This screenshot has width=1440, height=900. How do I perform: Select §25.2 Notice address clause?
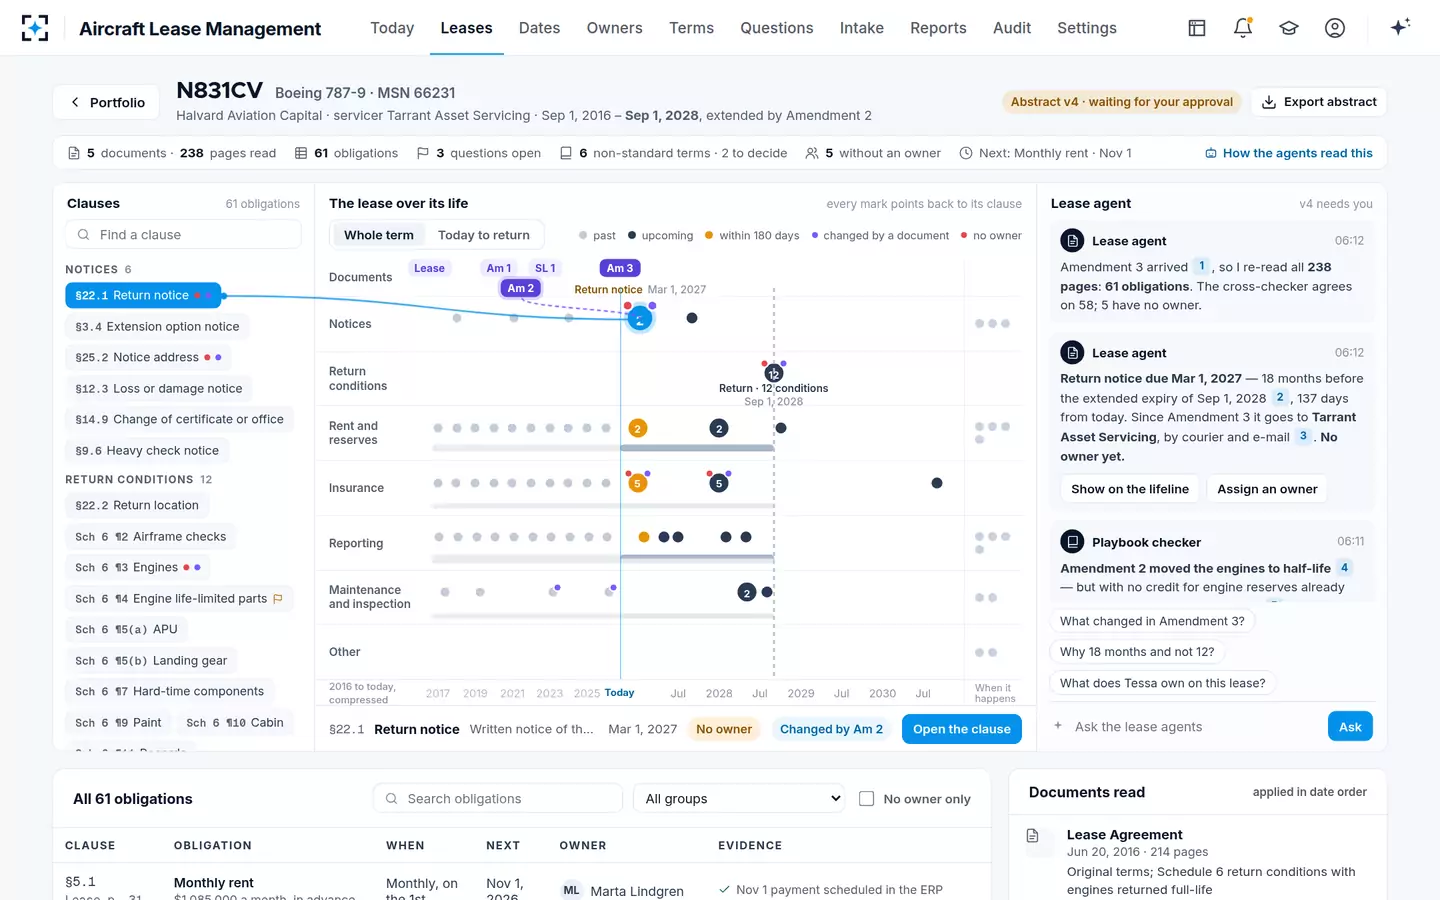[148, 357]
